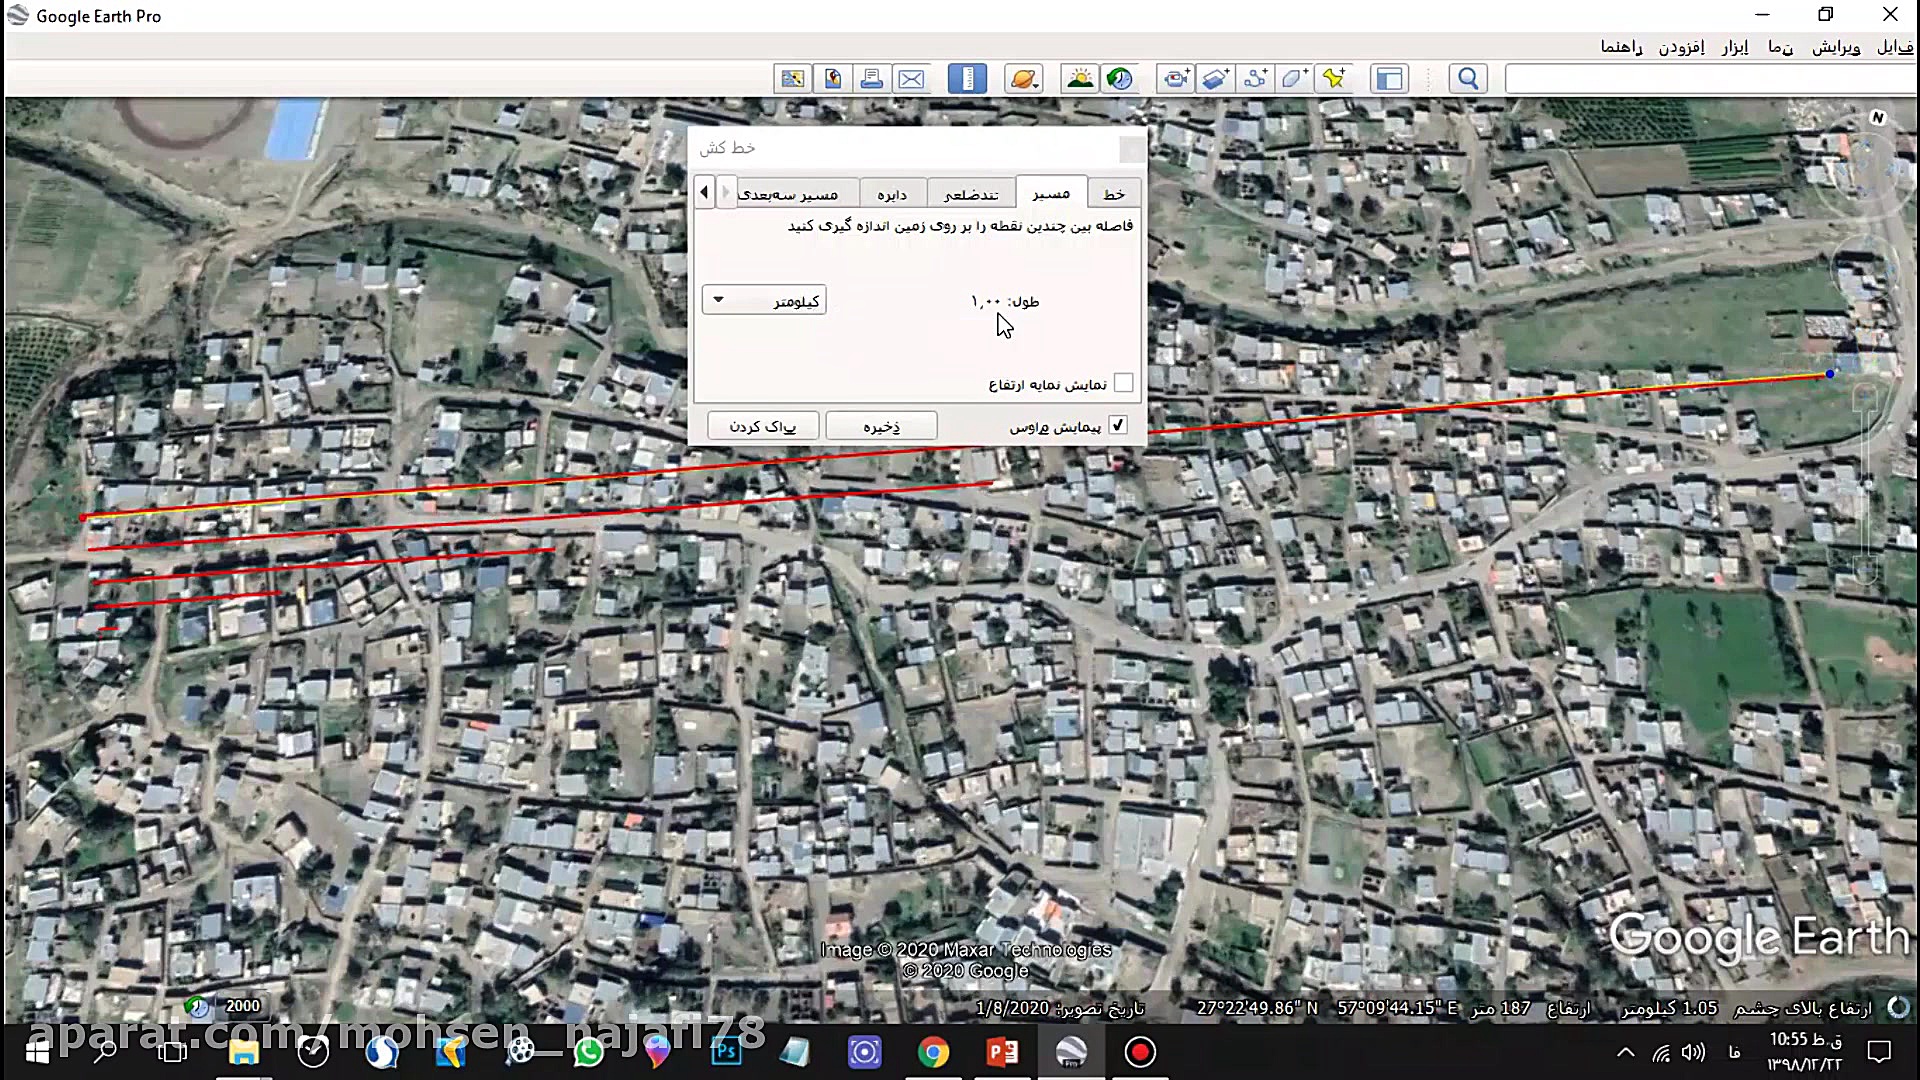Image resolution: width=1920 pixels, height=1080 pixels.
Task: Show historical imagery clock icon
Action: [x=1120, y=79]
